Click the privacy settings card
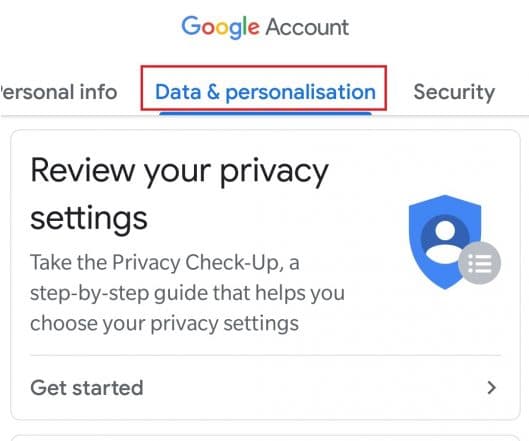529x441 pixels. [266, 275]
